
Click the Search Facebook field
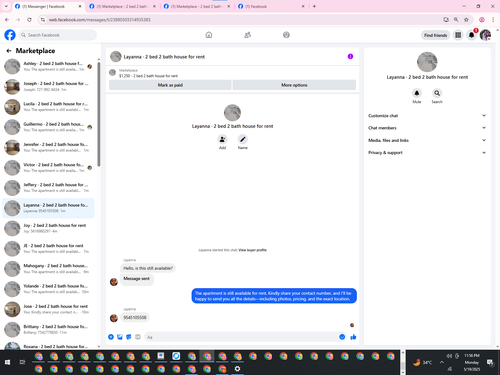click(58, 35)
